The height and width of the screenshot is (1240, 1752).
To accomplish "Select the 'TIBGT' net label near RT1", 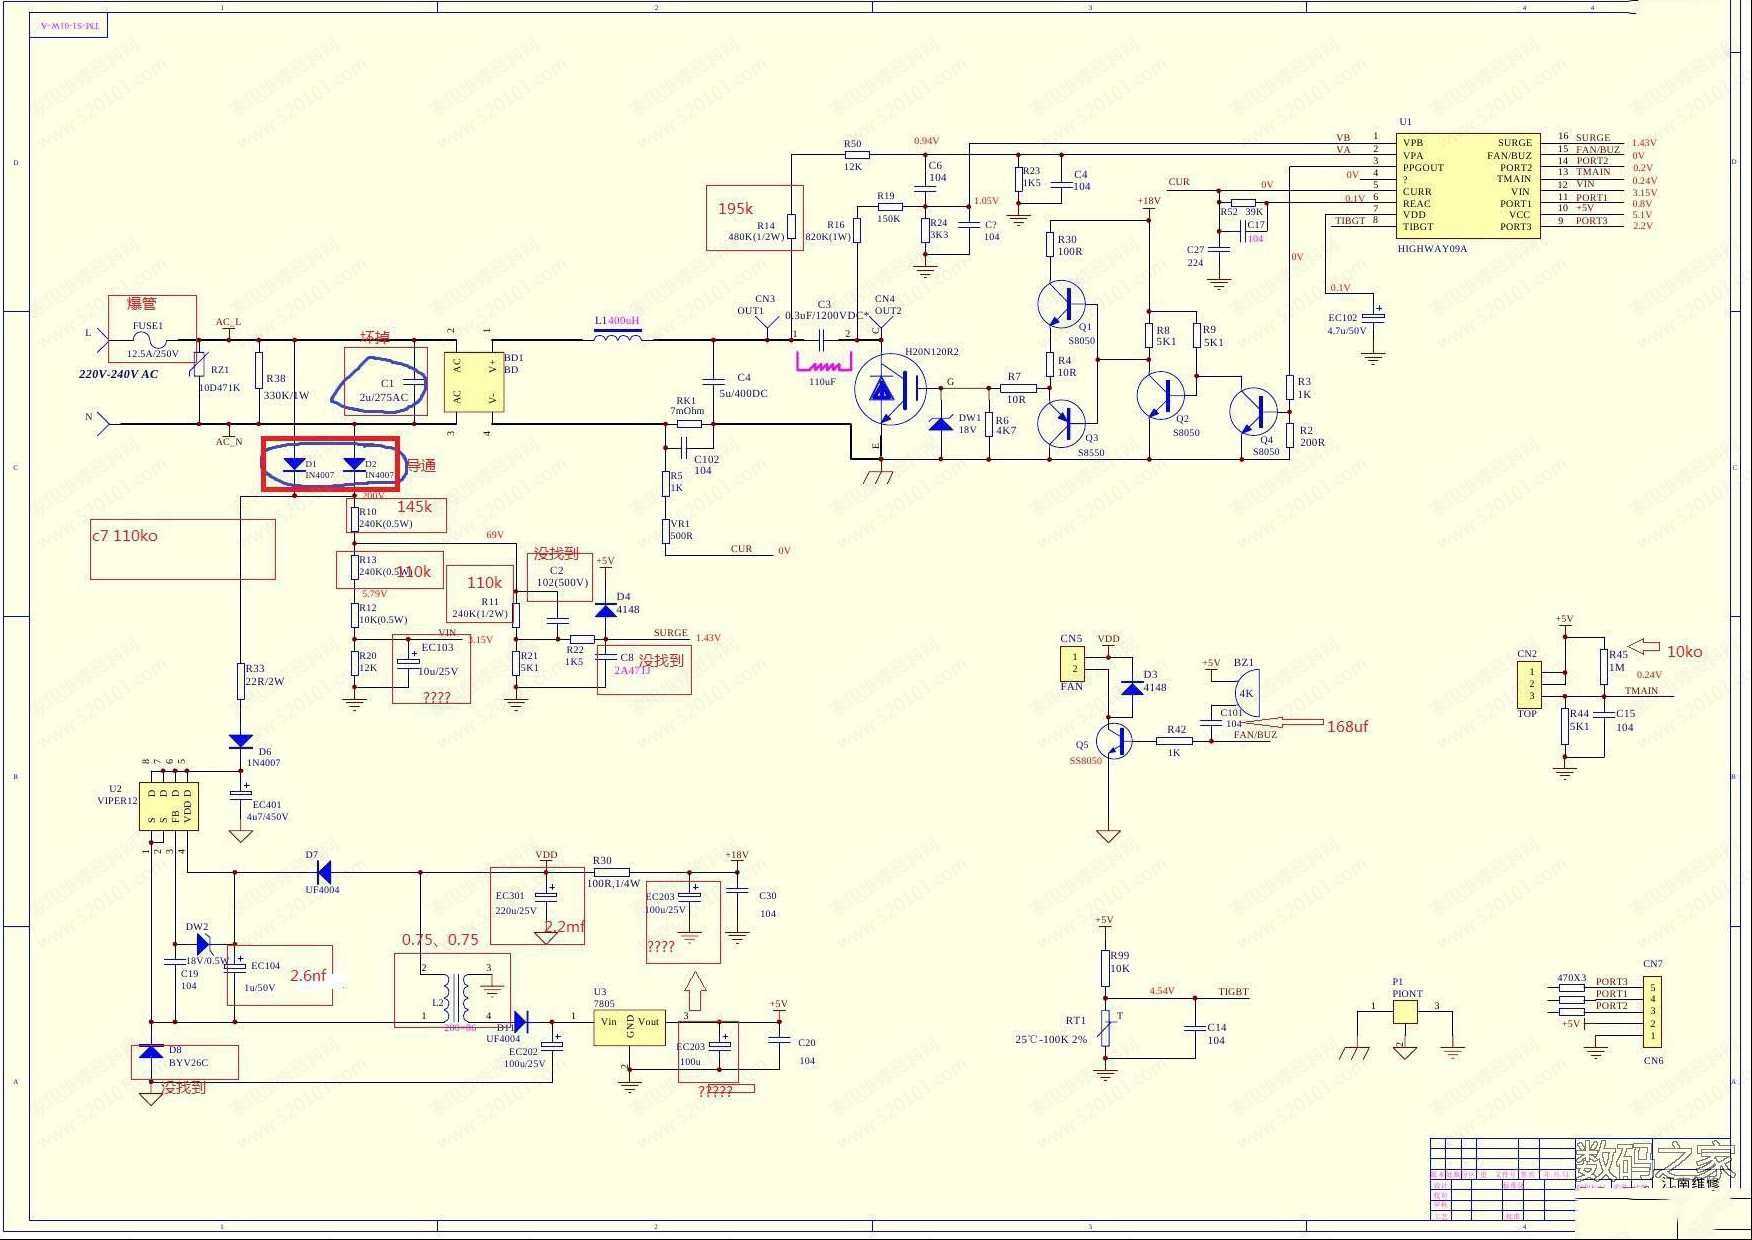I will coord(1233,991).
